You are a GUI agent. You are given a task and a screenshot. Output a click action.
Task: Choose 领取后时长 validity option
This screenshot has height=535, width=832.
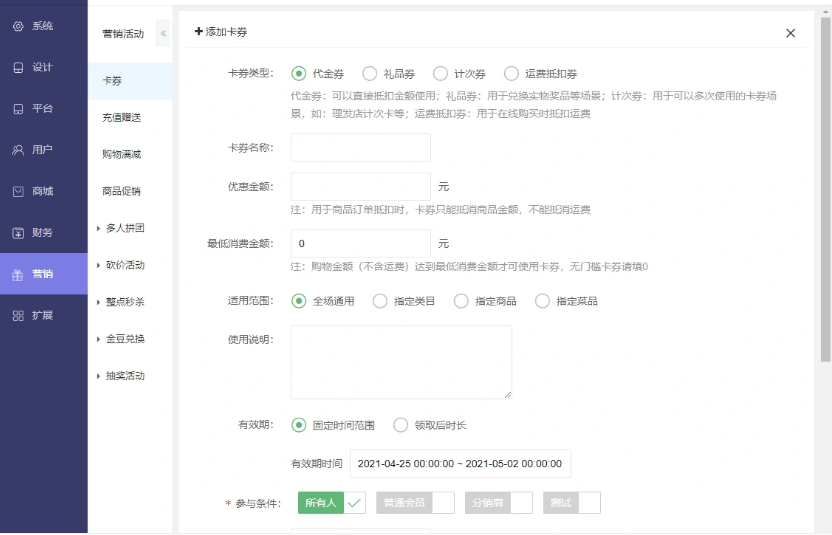pos(401,425)
